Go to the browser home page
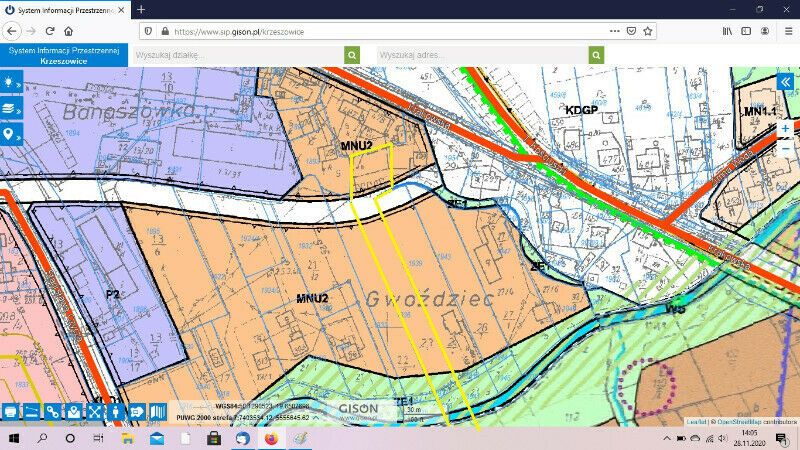The height and width of the screenshot is (450, 800). coord(68,31)
